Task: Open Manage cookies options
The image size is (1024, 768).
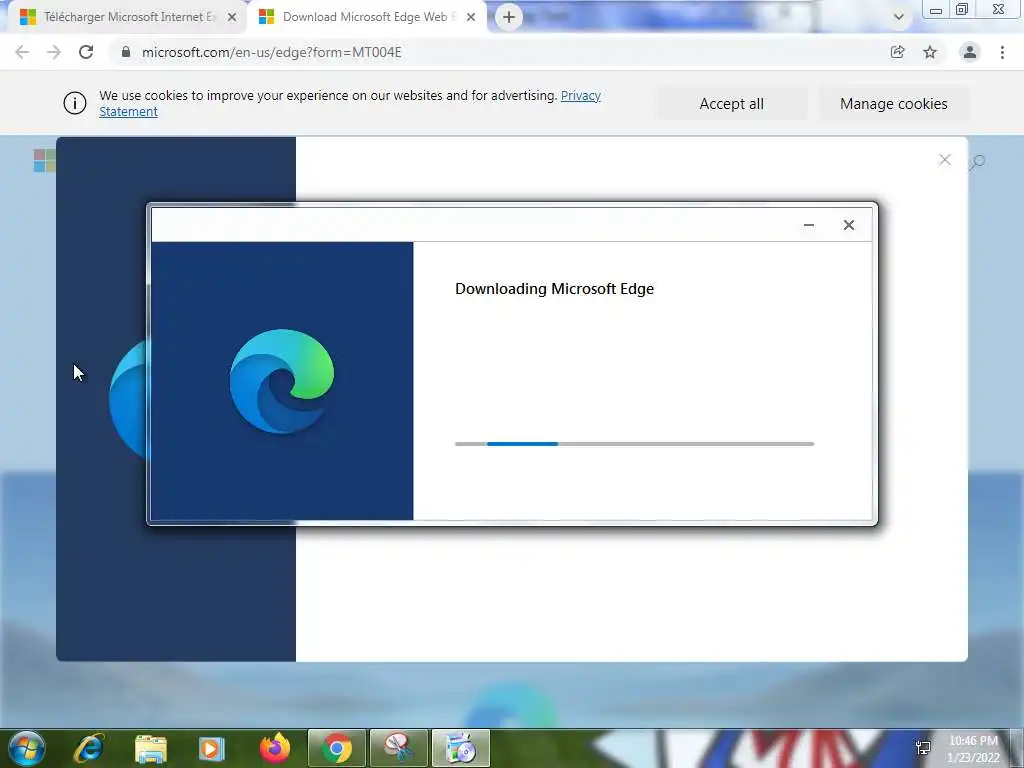Action: pyautogui.click(x=893, y=104)
